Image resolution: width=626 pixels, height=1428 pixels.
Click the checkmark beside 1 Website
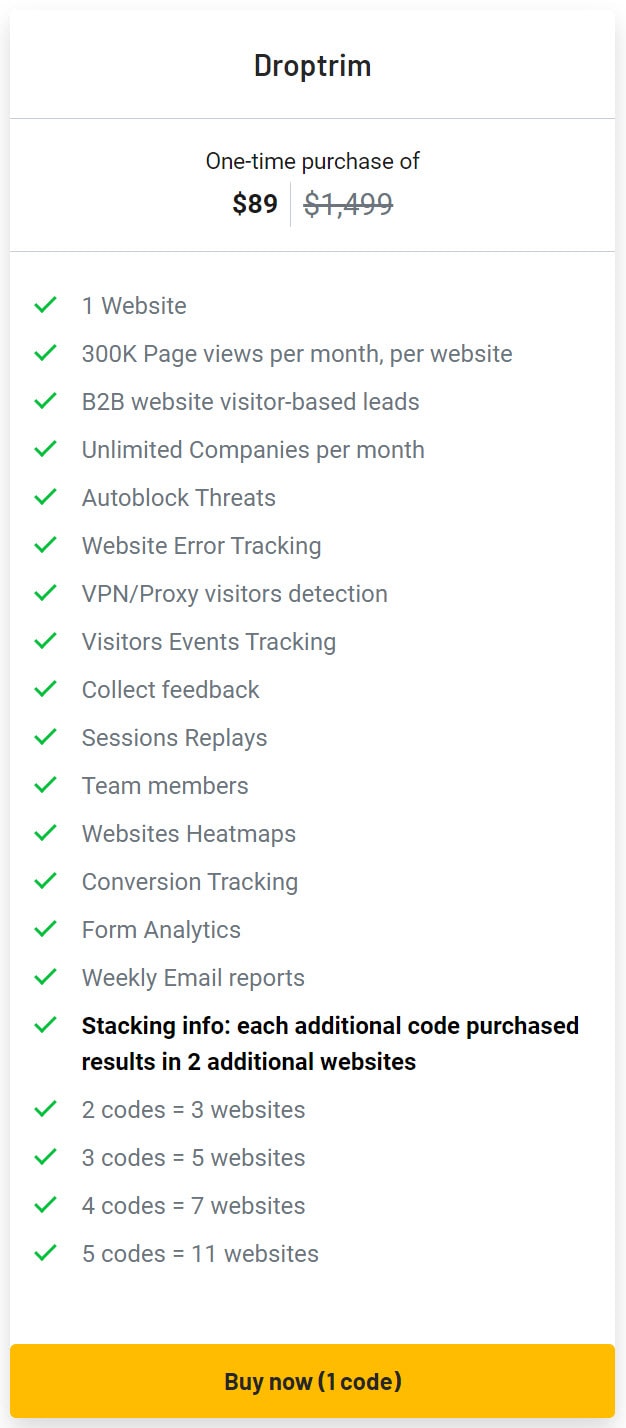tap(45, 305)
